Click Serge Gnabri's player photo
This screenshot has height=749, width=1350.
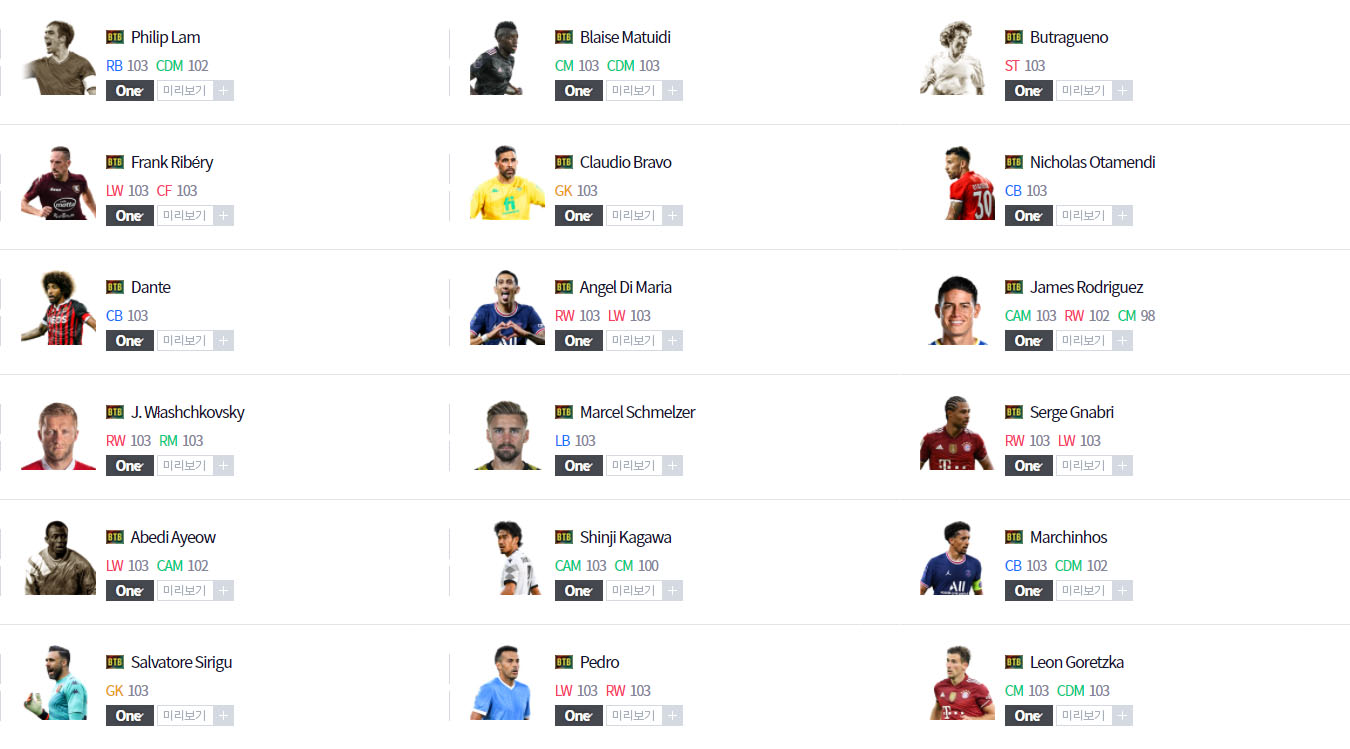(x=957, y=433)
